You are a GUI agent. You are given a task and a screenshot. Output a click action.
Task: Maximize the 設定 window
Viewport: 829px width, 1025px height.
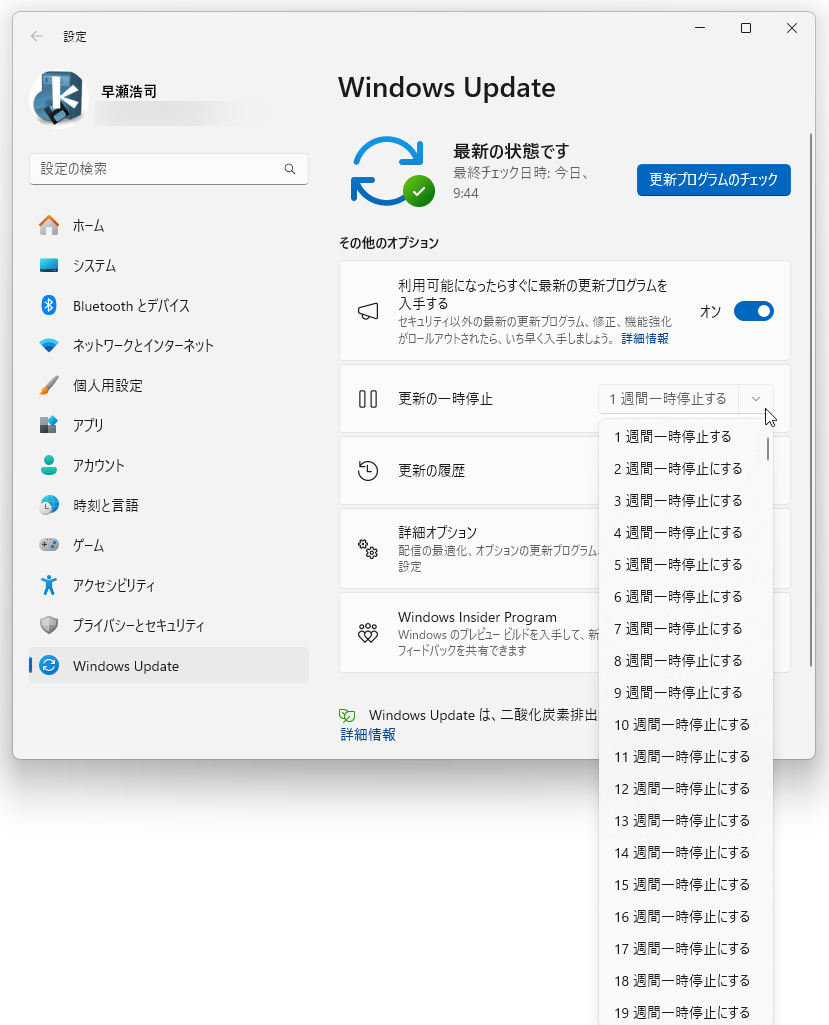745,28
